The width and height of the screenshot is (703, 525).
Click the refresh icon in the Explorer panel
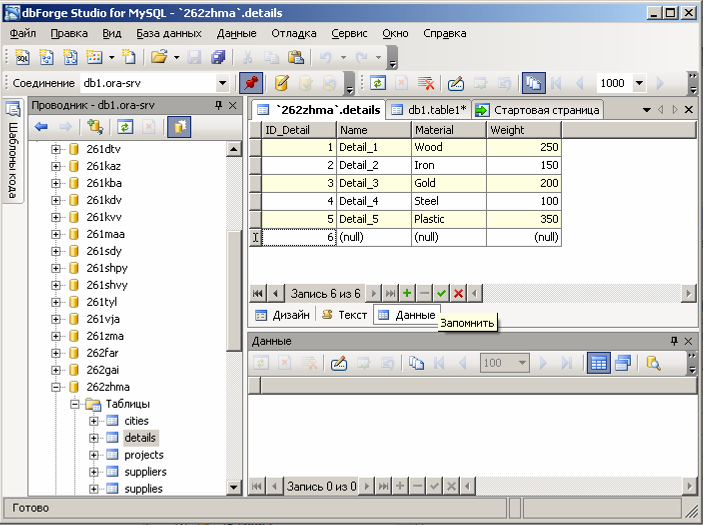point(125,127)
